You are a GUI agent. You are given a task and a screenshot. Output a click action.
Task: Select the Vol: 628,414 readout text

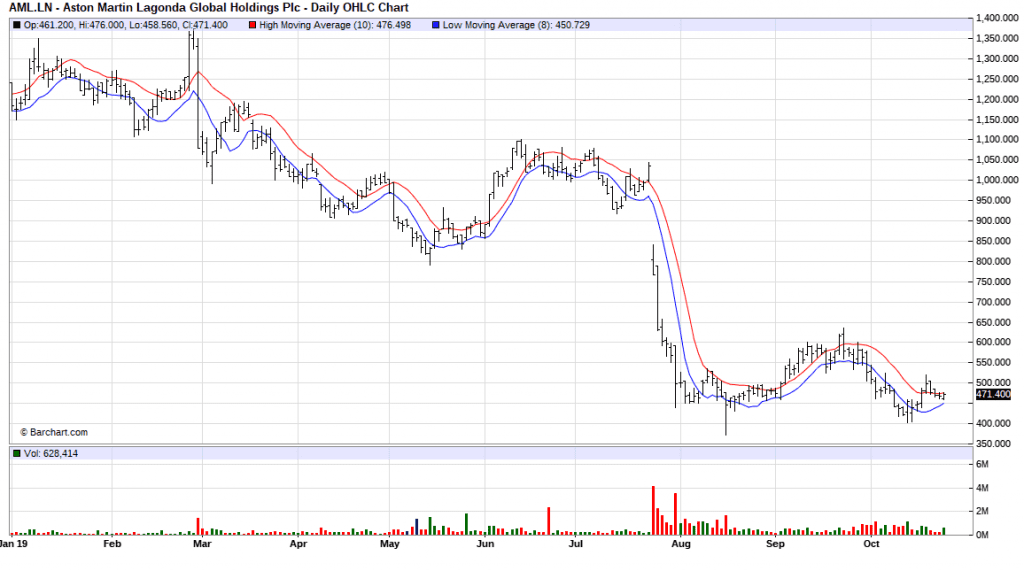(x=51, y=455)
